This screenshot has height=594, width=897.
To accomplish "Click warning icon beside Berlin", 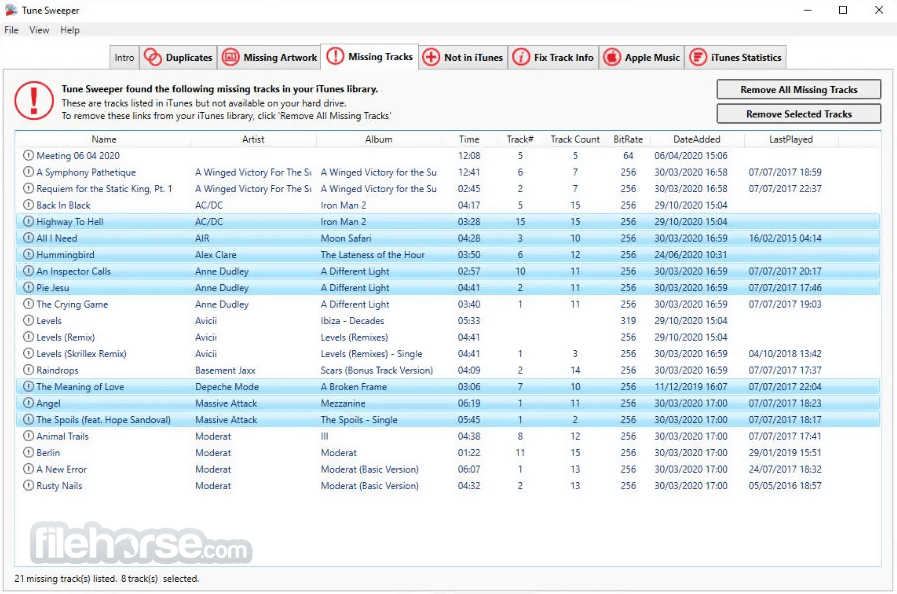I will pos(28,452).
